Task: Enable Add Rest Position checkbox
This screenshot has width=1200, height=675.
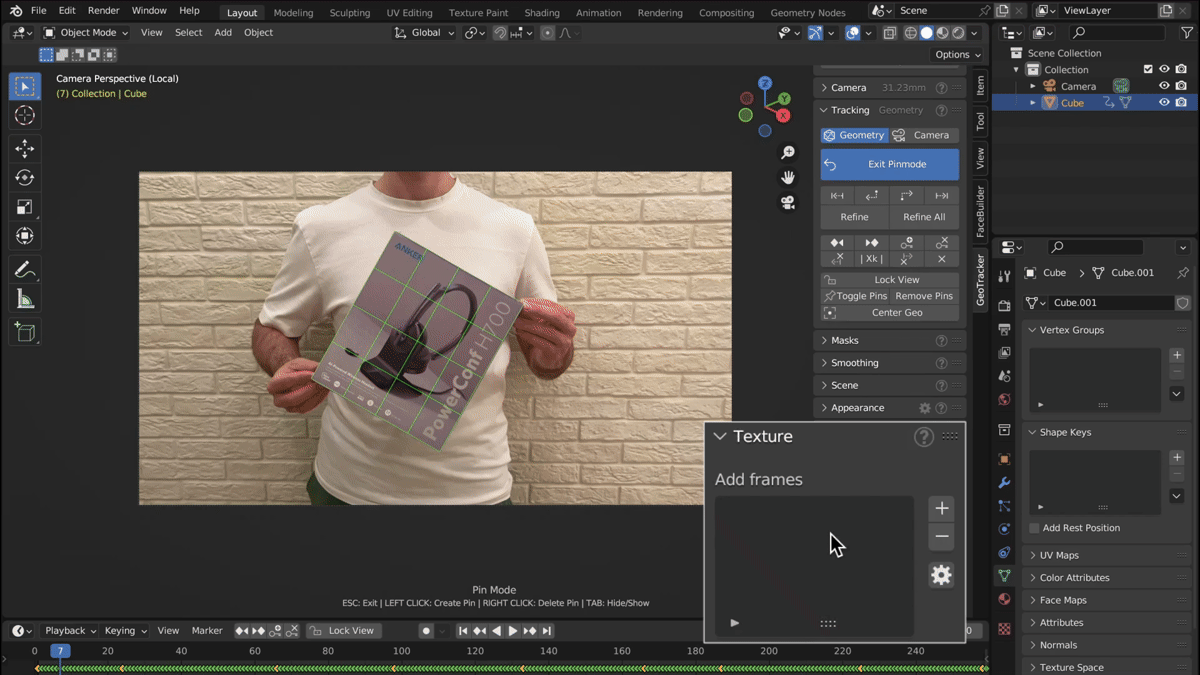Action: pyautogui.click(x=1034, y=528)
